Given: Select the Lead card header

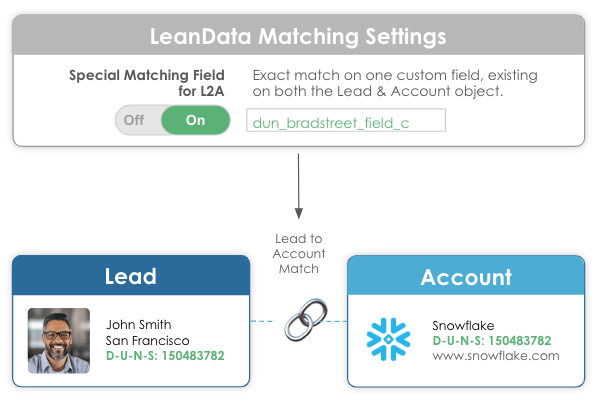Looking at the screenshot, I should (x=131, y=276).
